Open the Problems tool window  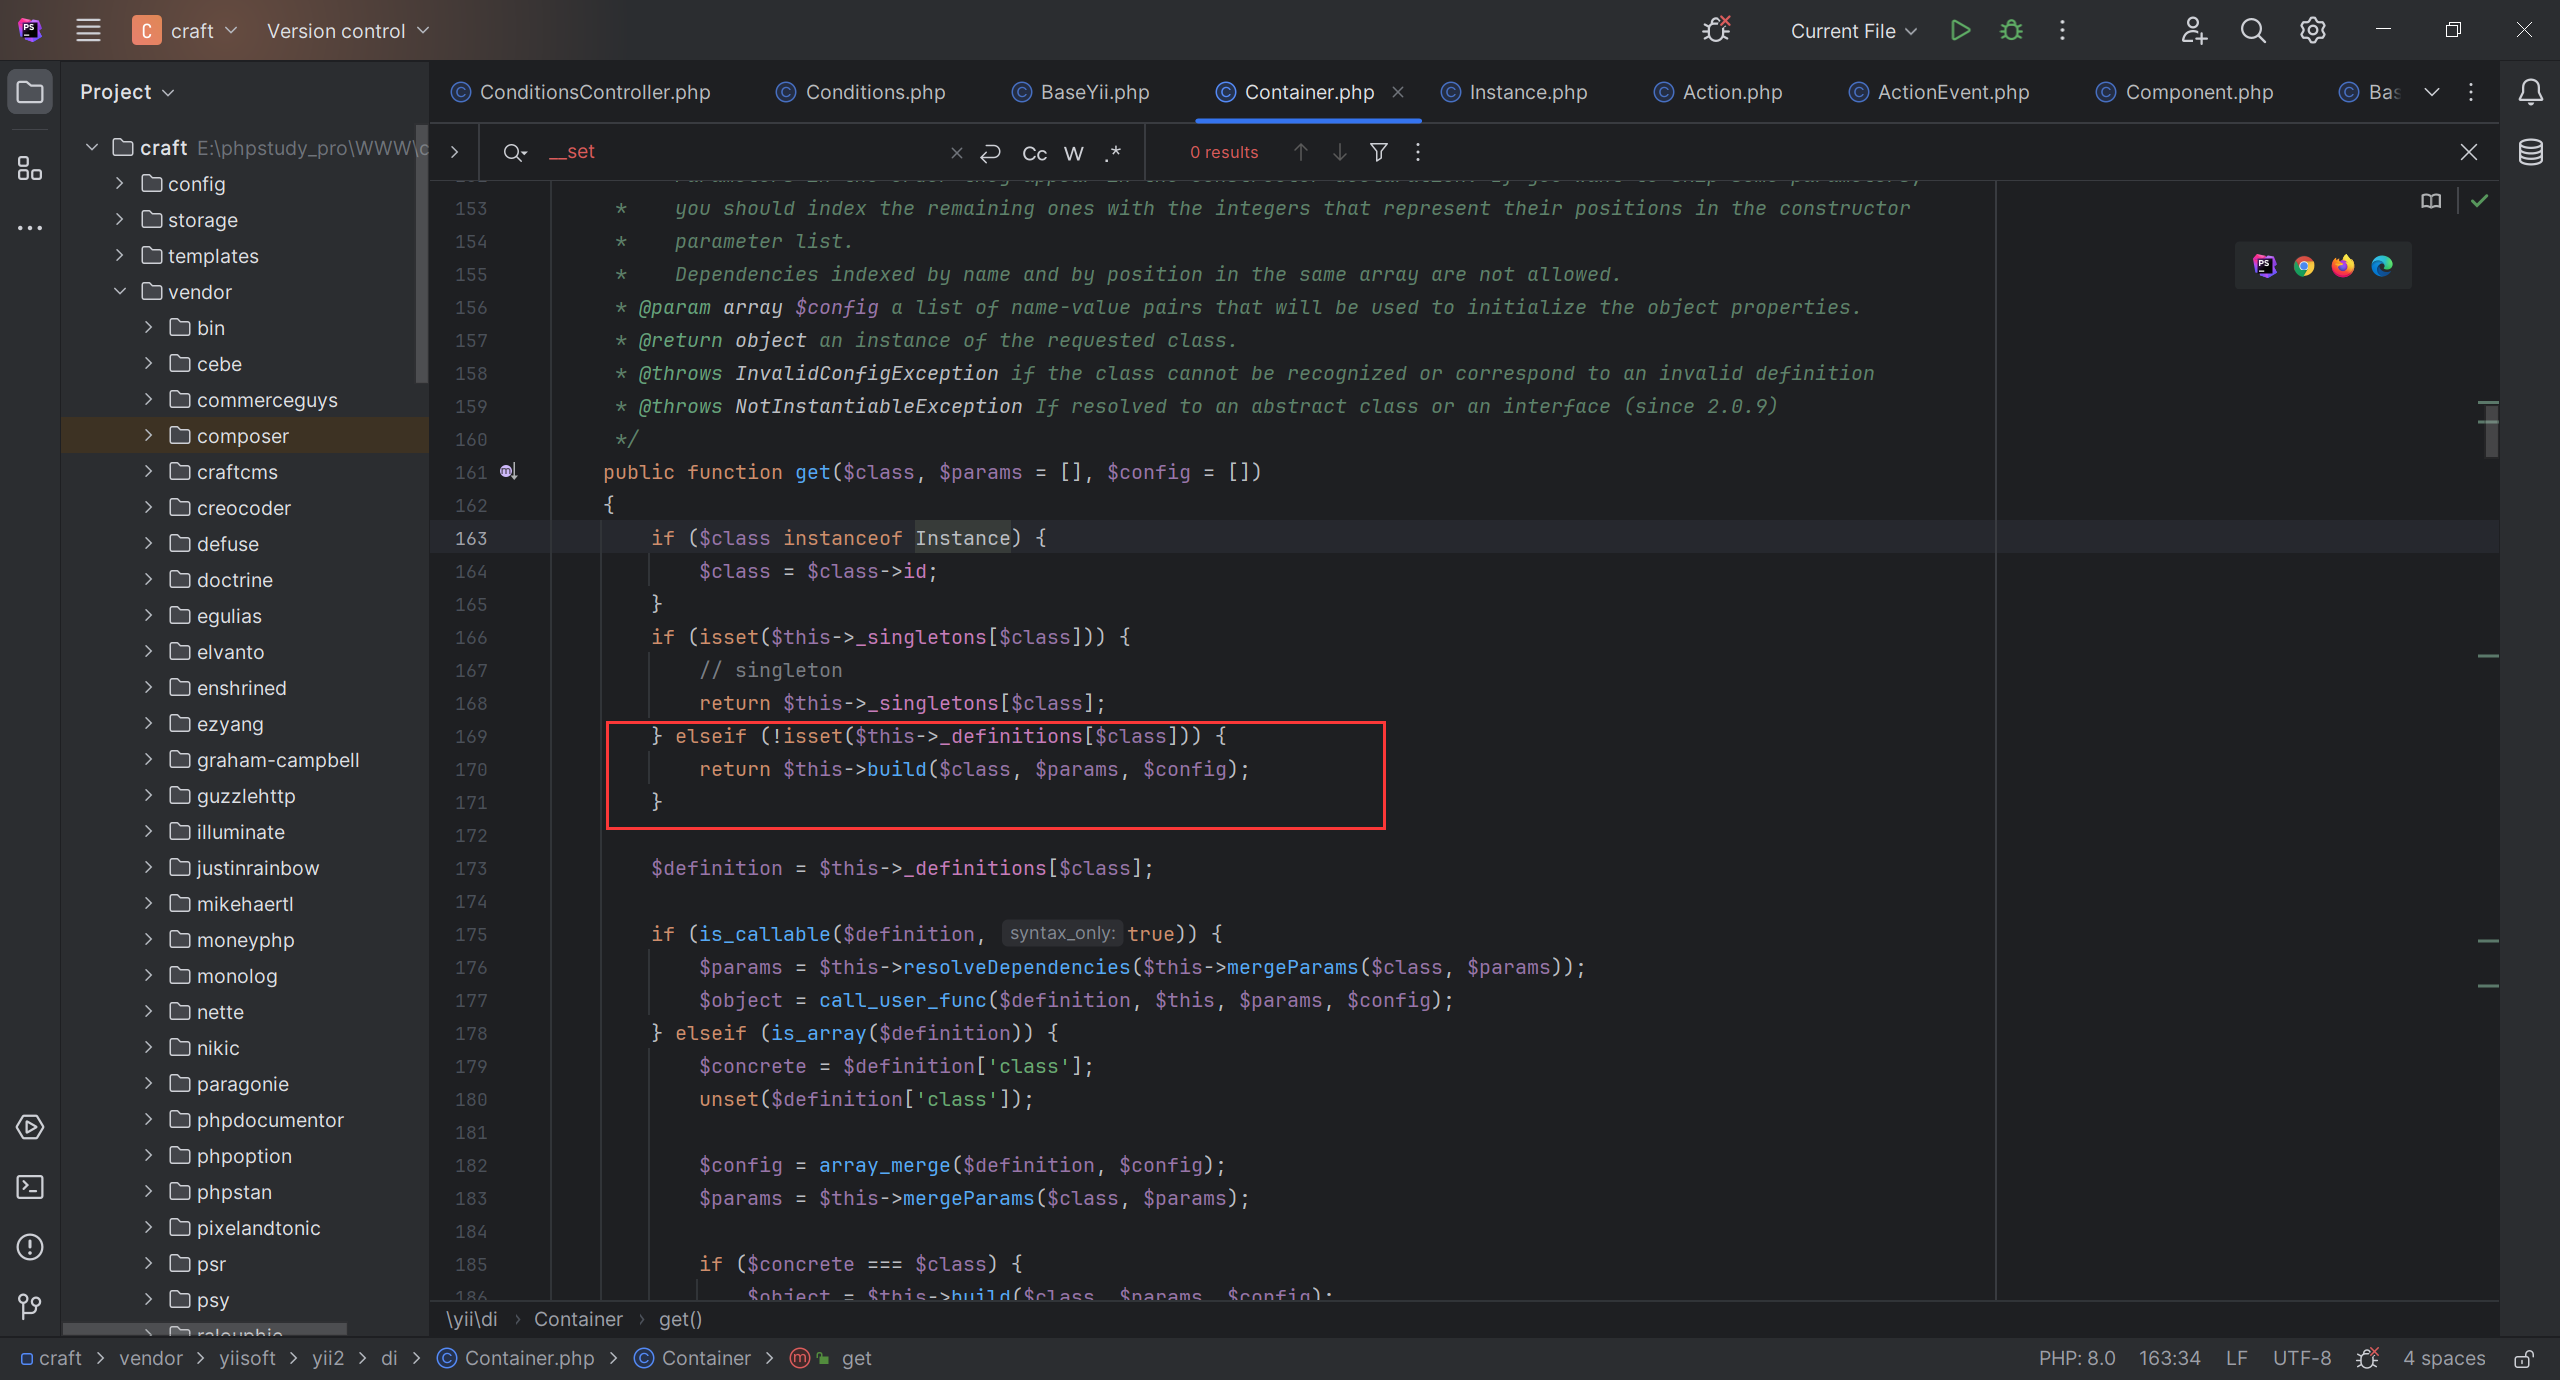tap(30, 1247)
